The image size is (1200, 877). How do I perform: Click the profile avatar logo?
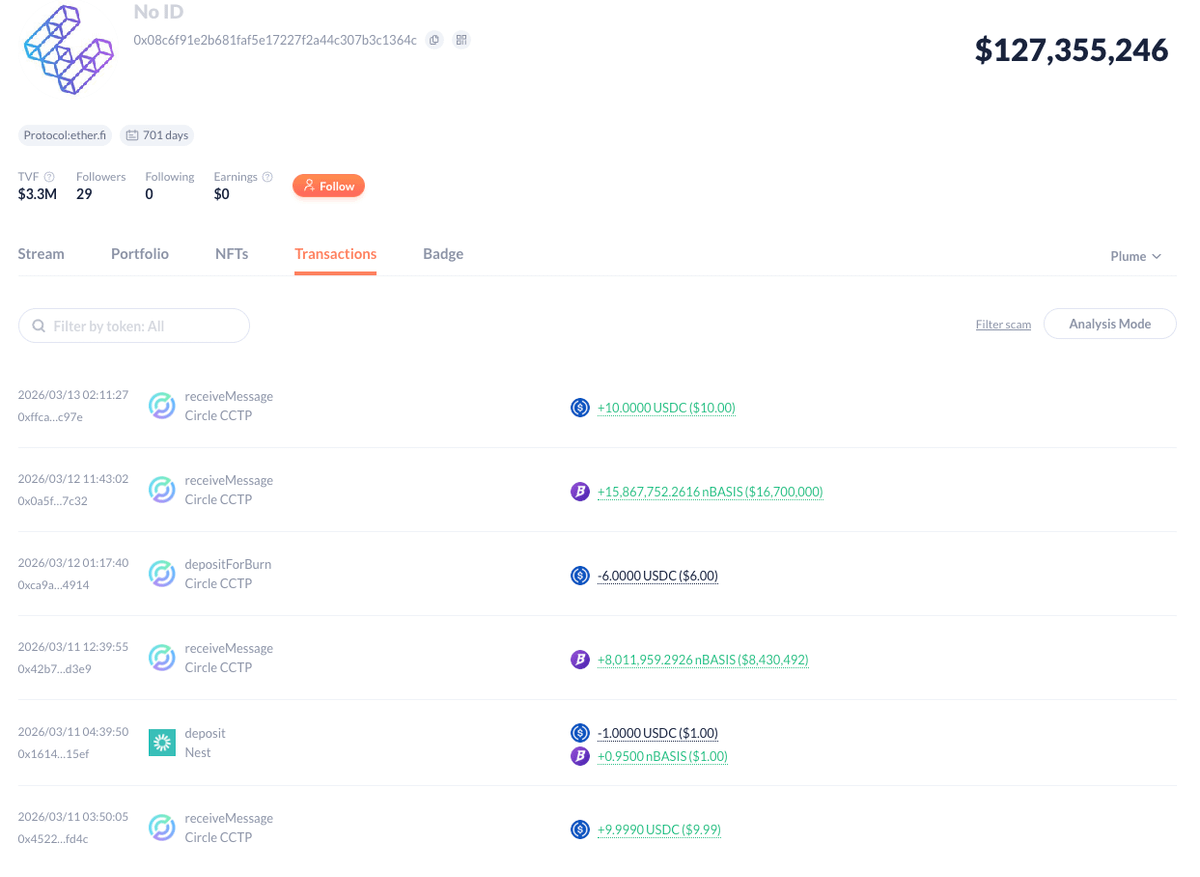tap(68, 50)
